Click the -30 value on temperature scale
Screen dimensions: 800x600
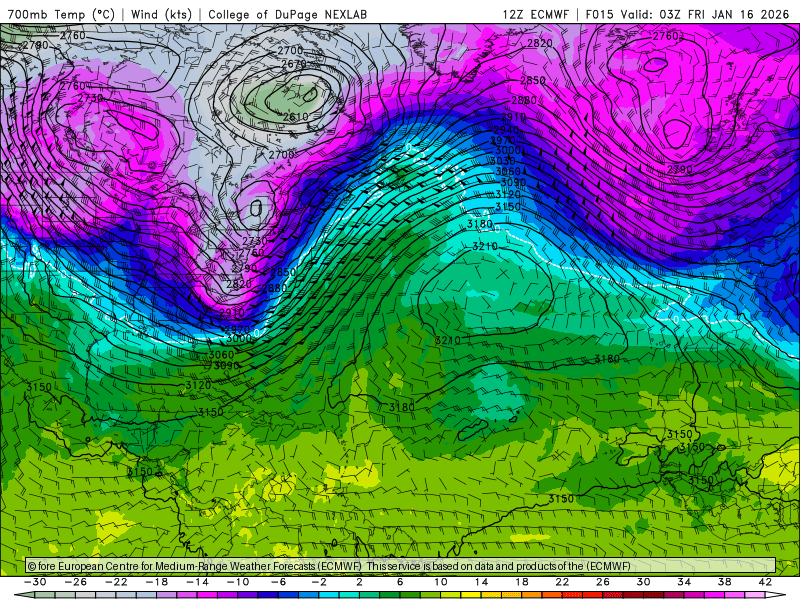tap(35, 582)
